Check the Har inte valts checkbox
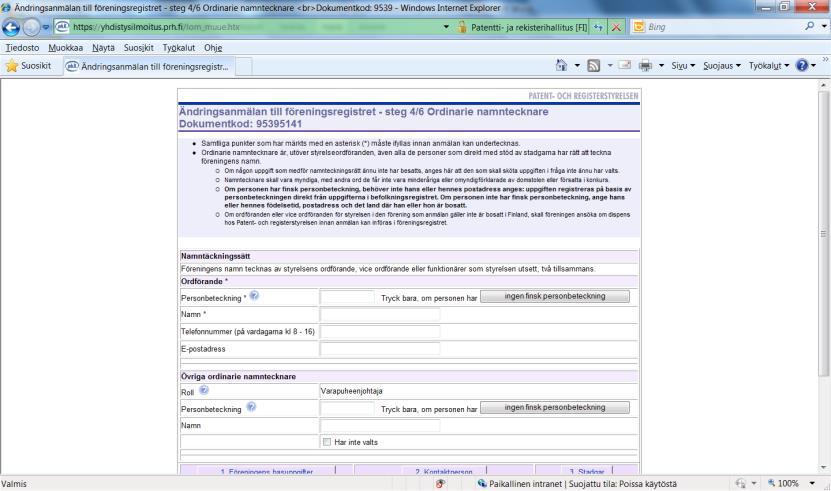 [x=327, y=442]
